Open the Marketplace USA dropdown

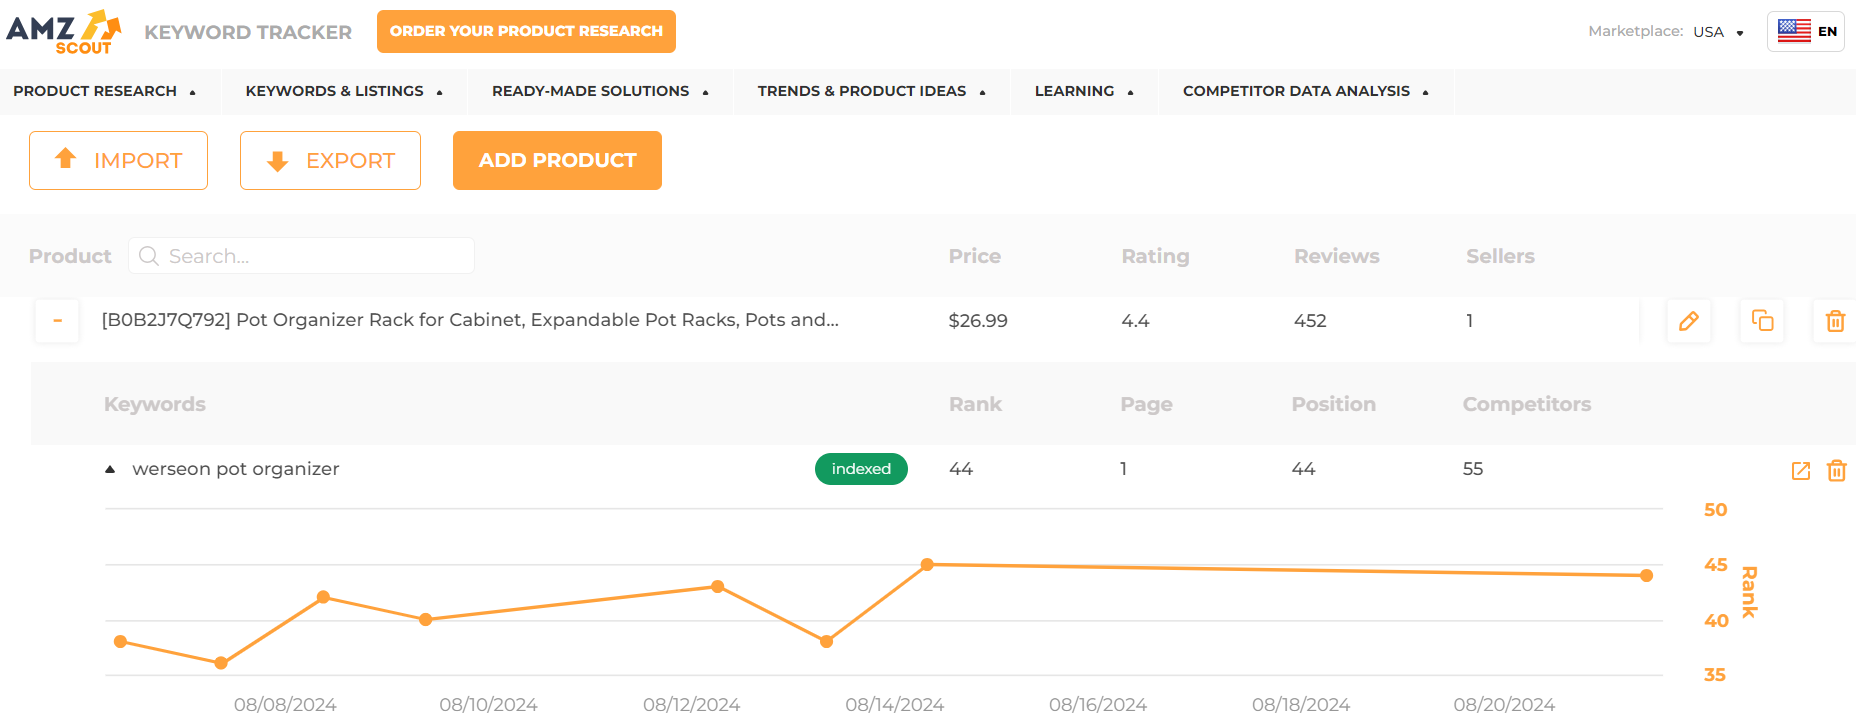[1719, 32]
